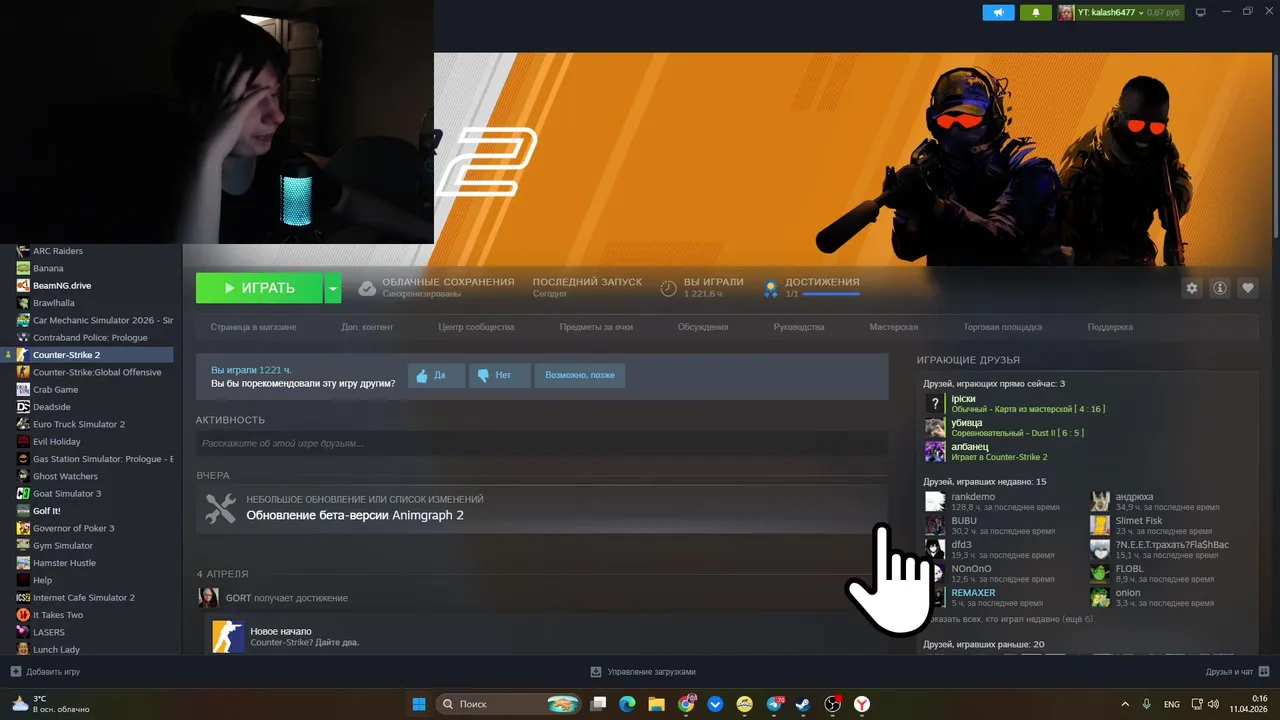
Task: Click the activity text field Расскажите об этой игре
Action: [x=542, y=443]
